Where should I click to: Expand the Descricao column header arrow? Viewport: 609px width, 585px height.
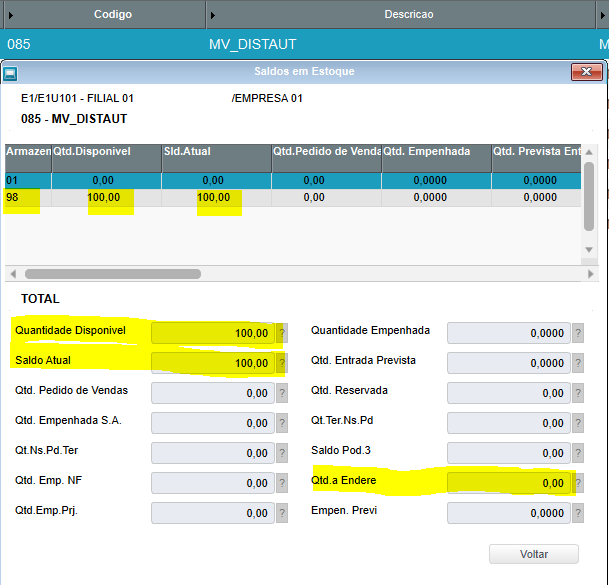[212, 16]
